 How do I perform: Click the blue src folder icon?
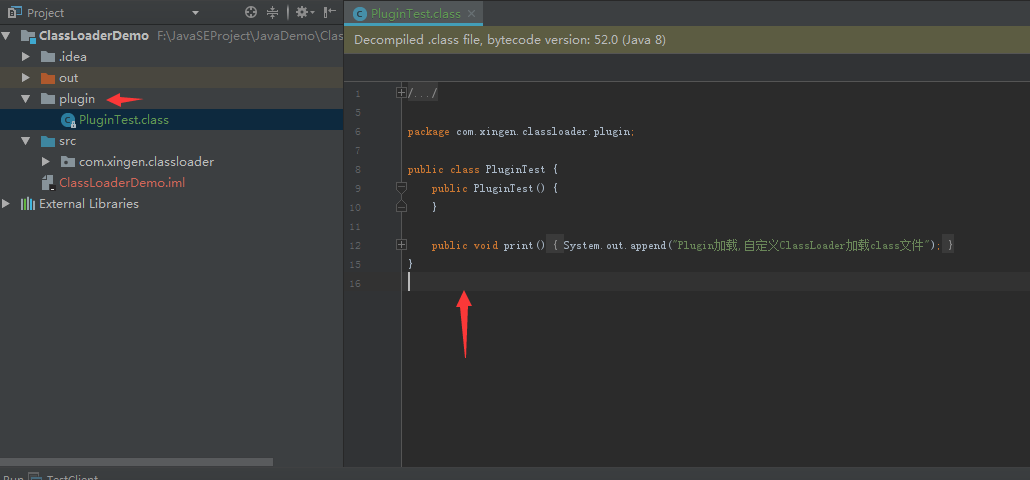(x=47, y=141)
